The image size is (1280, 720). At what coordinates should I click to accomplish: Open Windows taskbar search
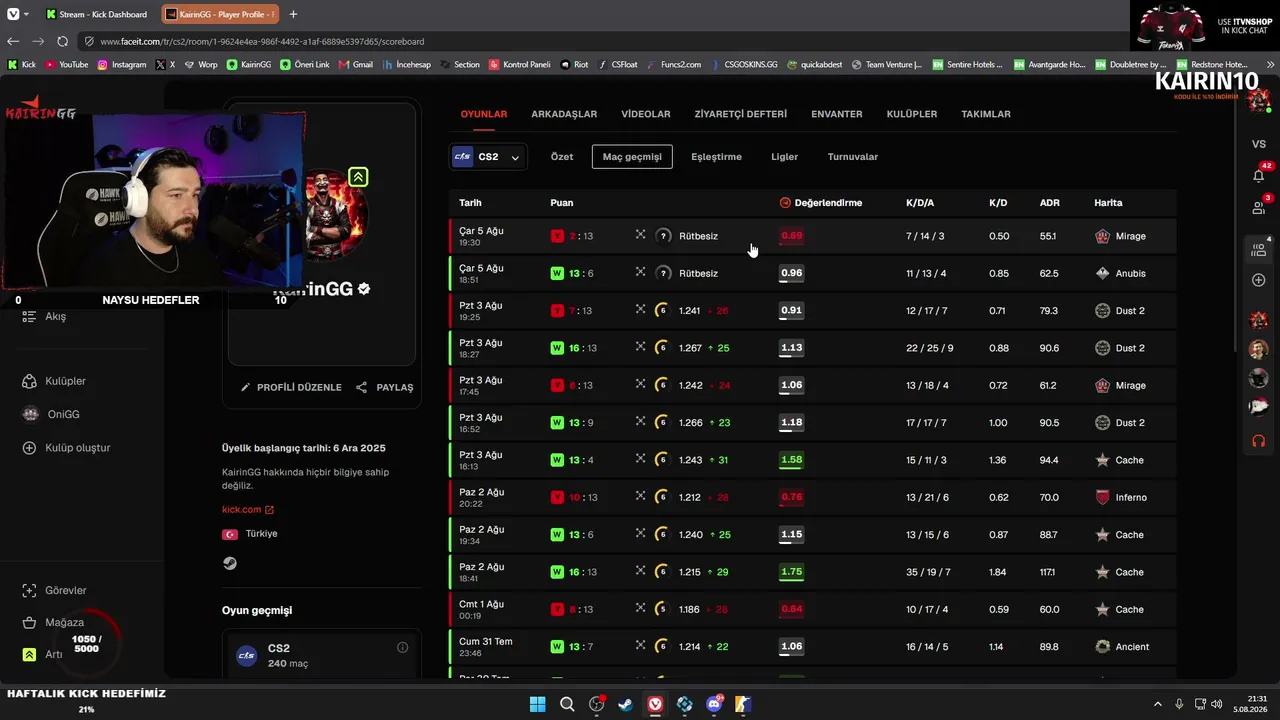click(567, 704)
